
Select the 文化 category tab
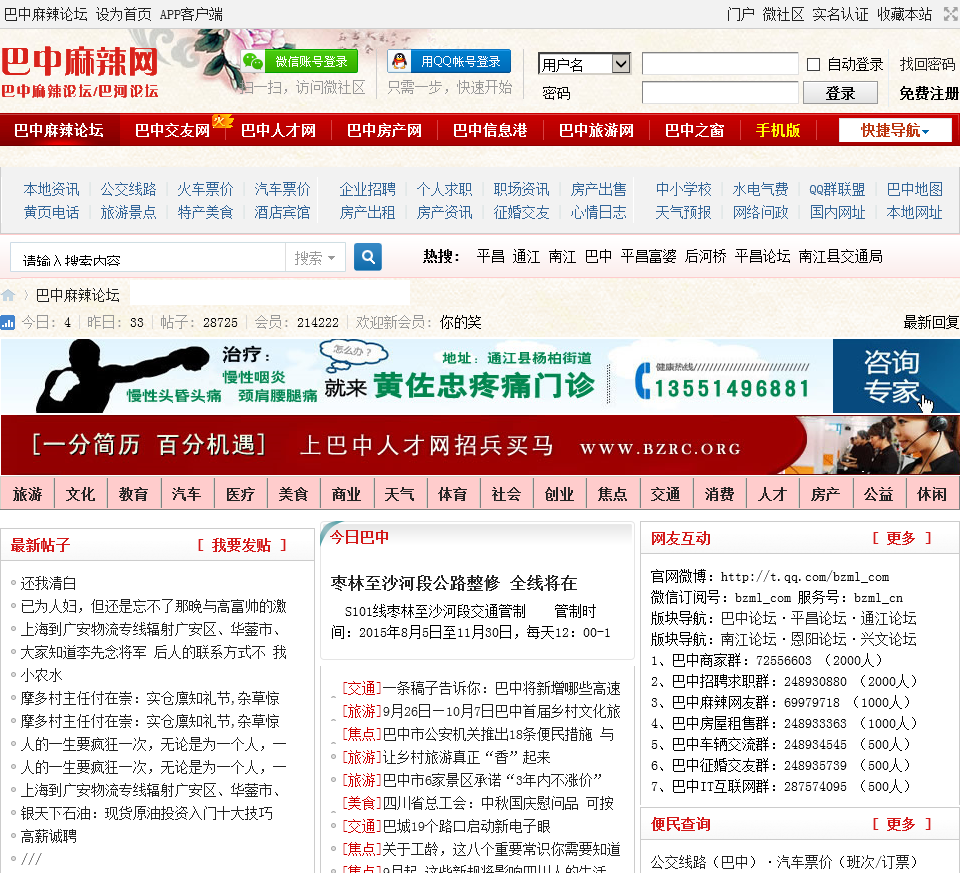pos(81,494)
